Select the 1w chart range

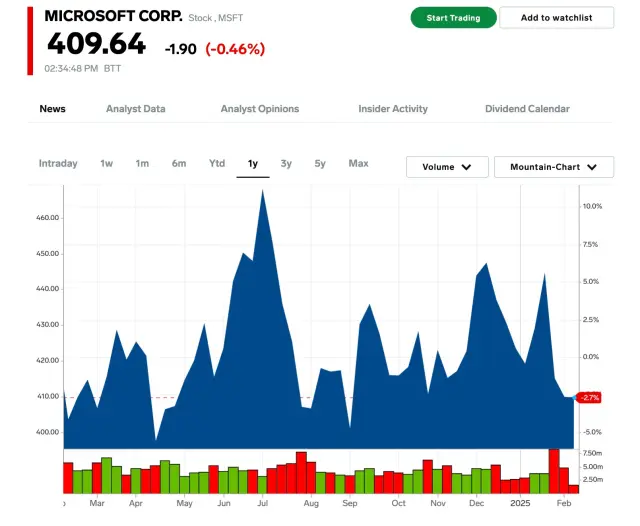click(x=107, y=164)
